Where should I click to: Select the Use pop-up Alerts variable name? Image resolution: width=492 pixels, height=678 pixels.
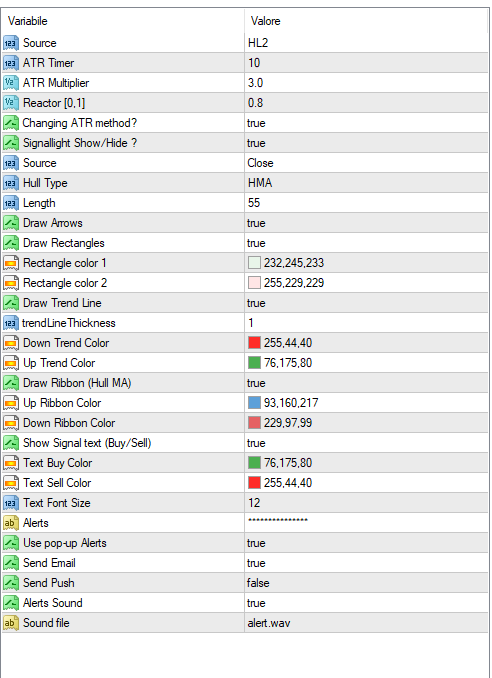pos(64,543)
